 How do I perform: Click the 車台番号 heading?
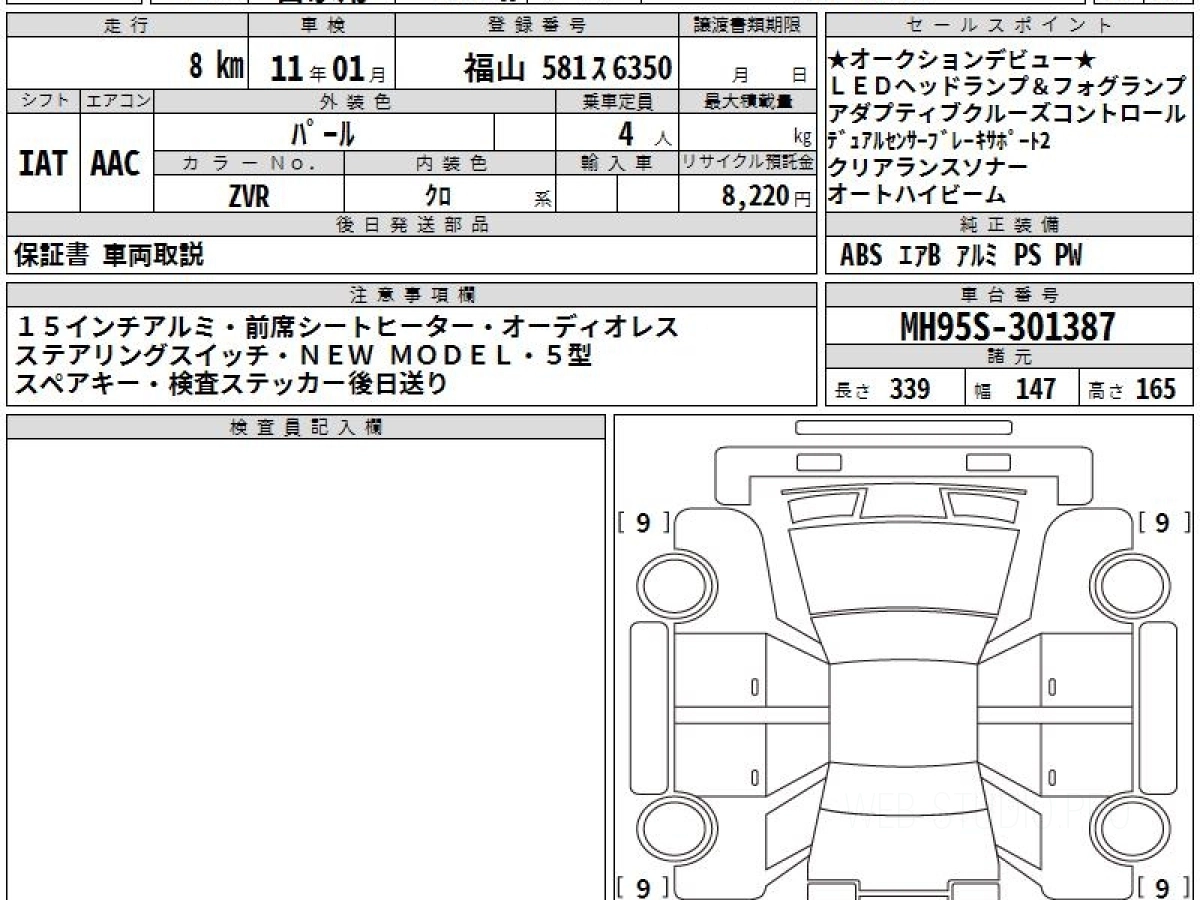tap(1009, 294)
